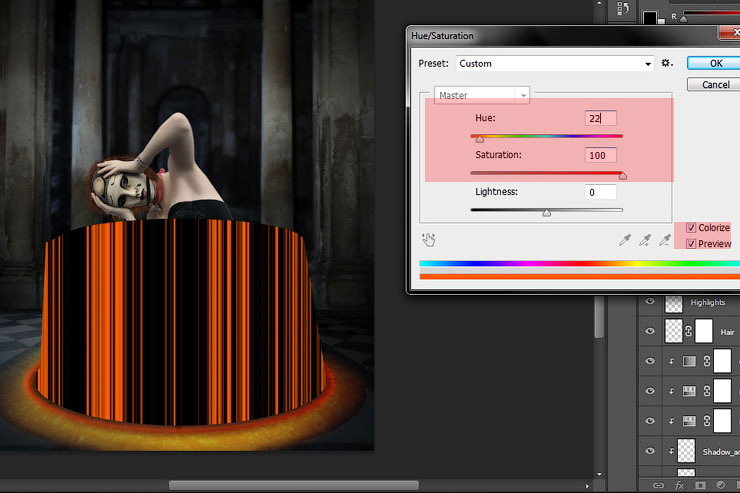Click the Lightness slider handle
740x493 pixels.
(546, 212)
